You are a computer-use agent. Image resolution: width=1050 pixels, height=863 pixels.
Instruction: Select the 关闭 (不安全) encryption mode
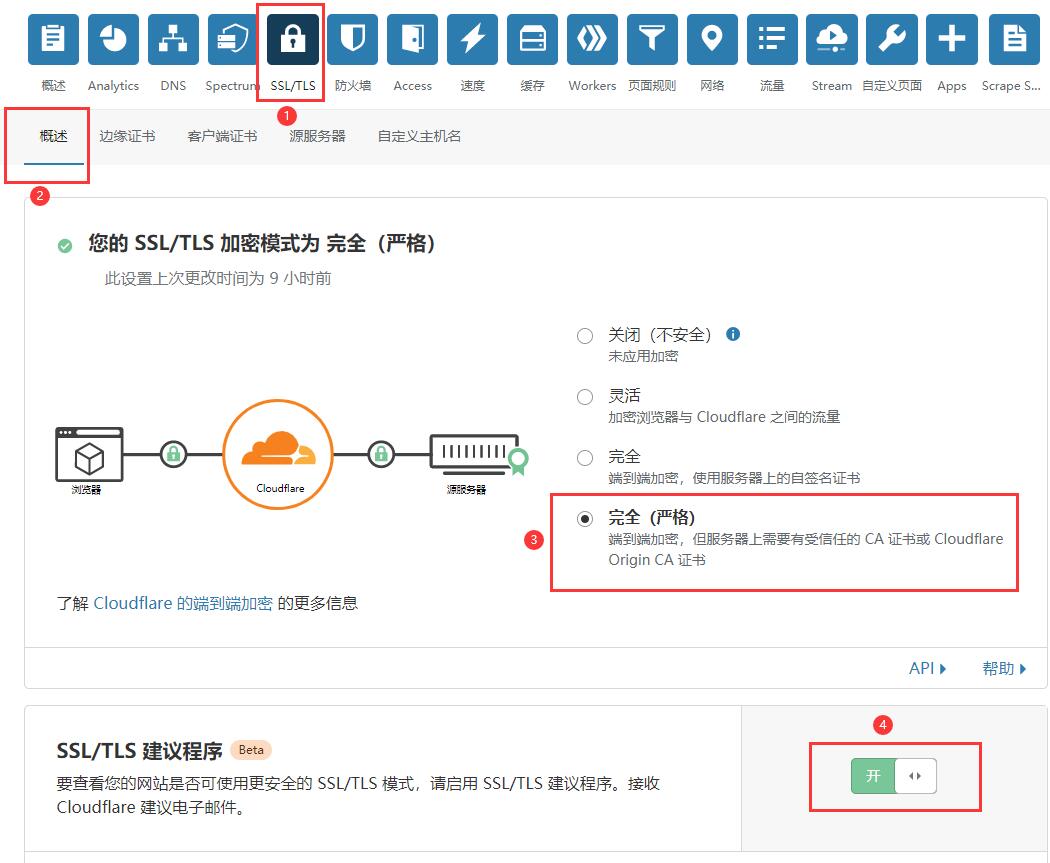[x=585, y=335]
